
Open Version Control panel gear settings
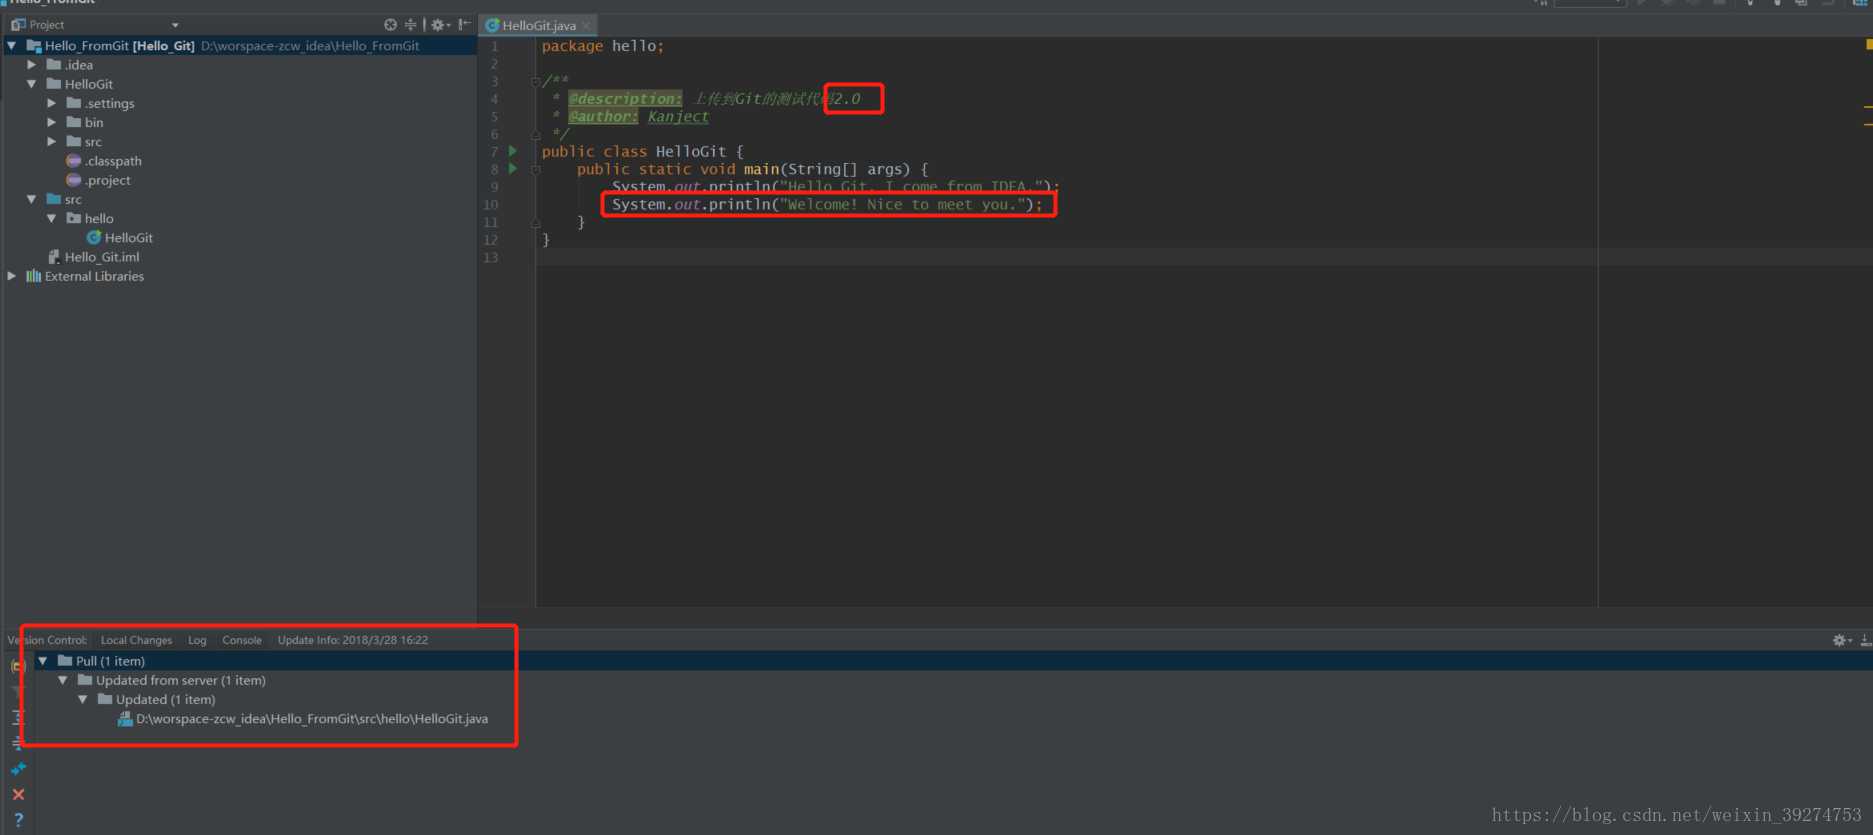coord(1841,640)
